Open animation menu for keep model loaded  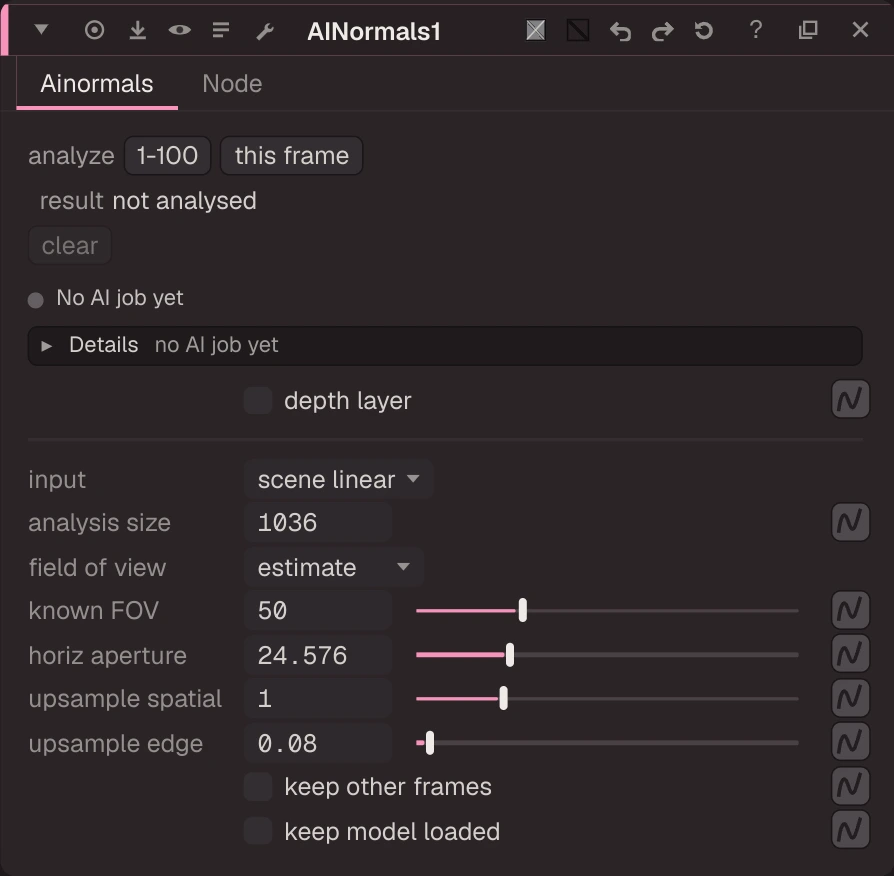850,829
